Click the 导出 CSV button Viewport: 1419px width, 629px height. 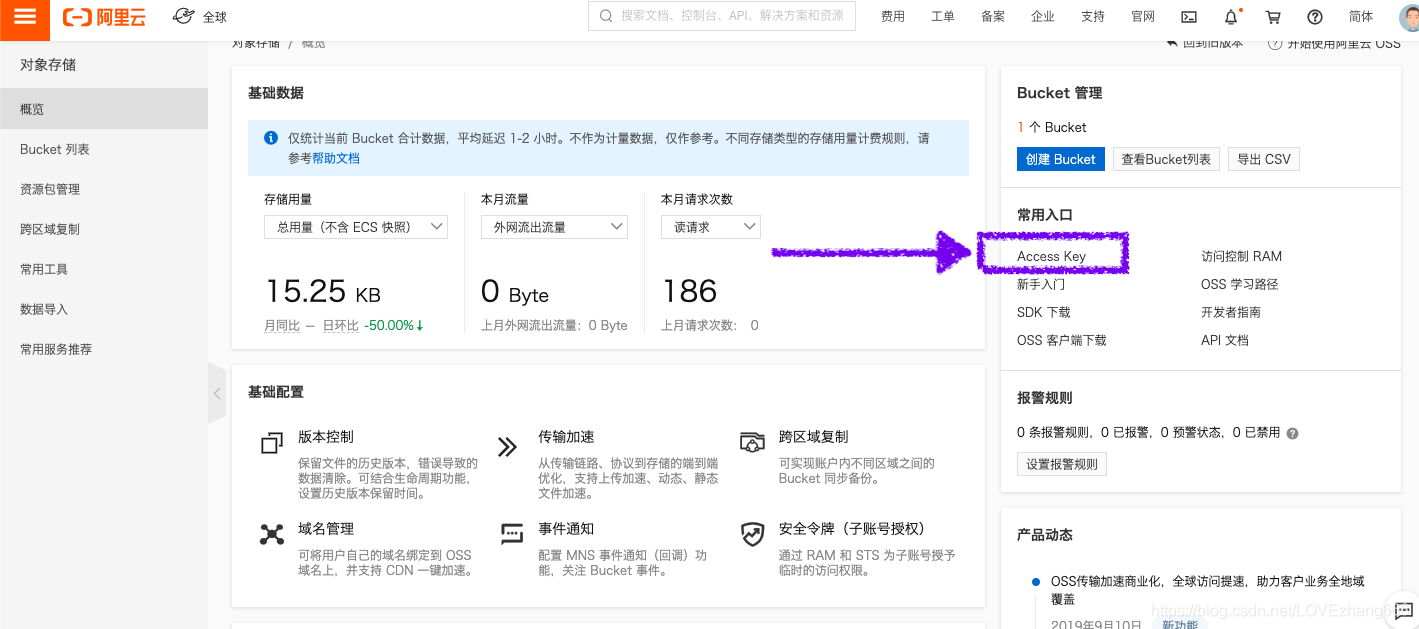(x=1264, y=159)
